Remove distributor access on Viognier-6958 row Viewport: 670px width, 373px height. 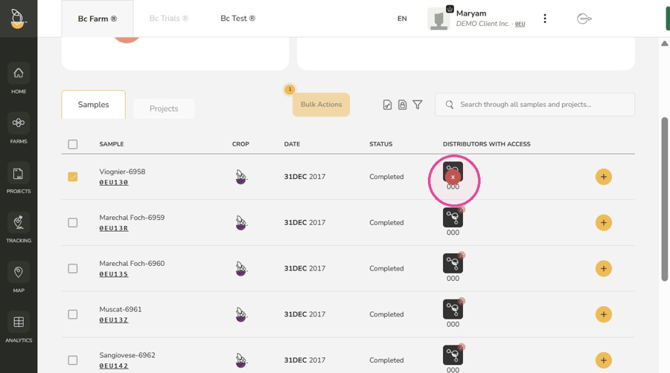point(453,177)
